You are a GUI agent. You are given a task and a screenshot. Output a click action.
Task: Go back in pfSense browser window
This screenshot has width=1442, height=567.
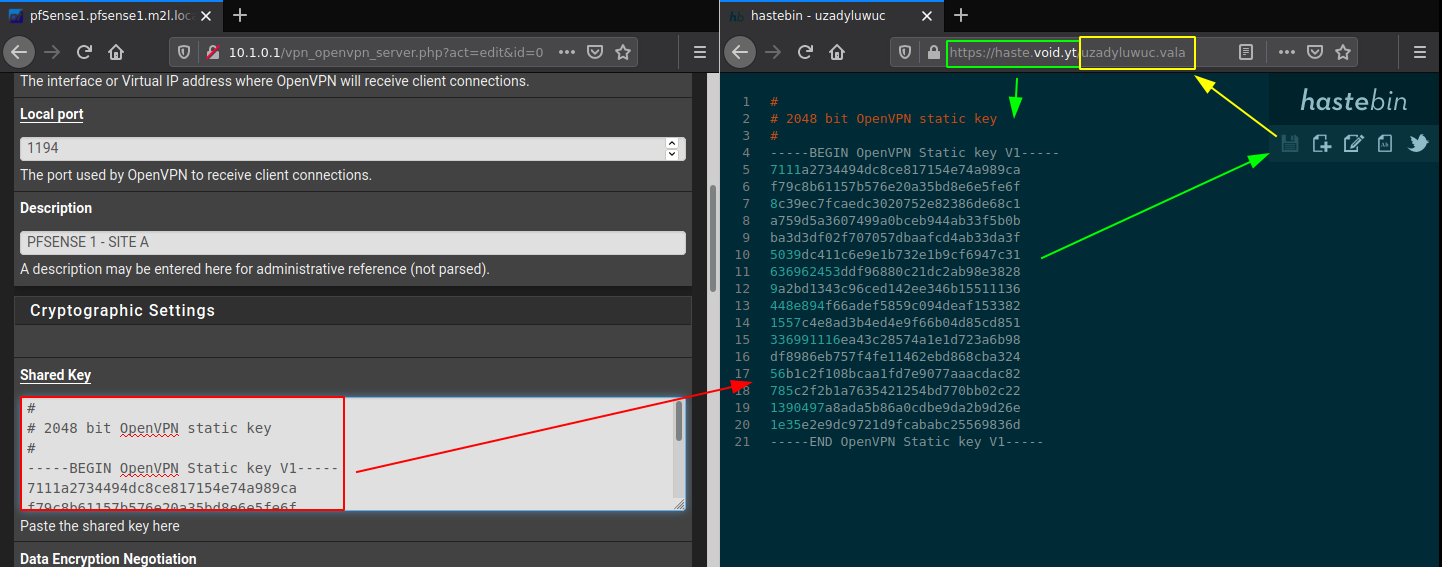(20, 53)
